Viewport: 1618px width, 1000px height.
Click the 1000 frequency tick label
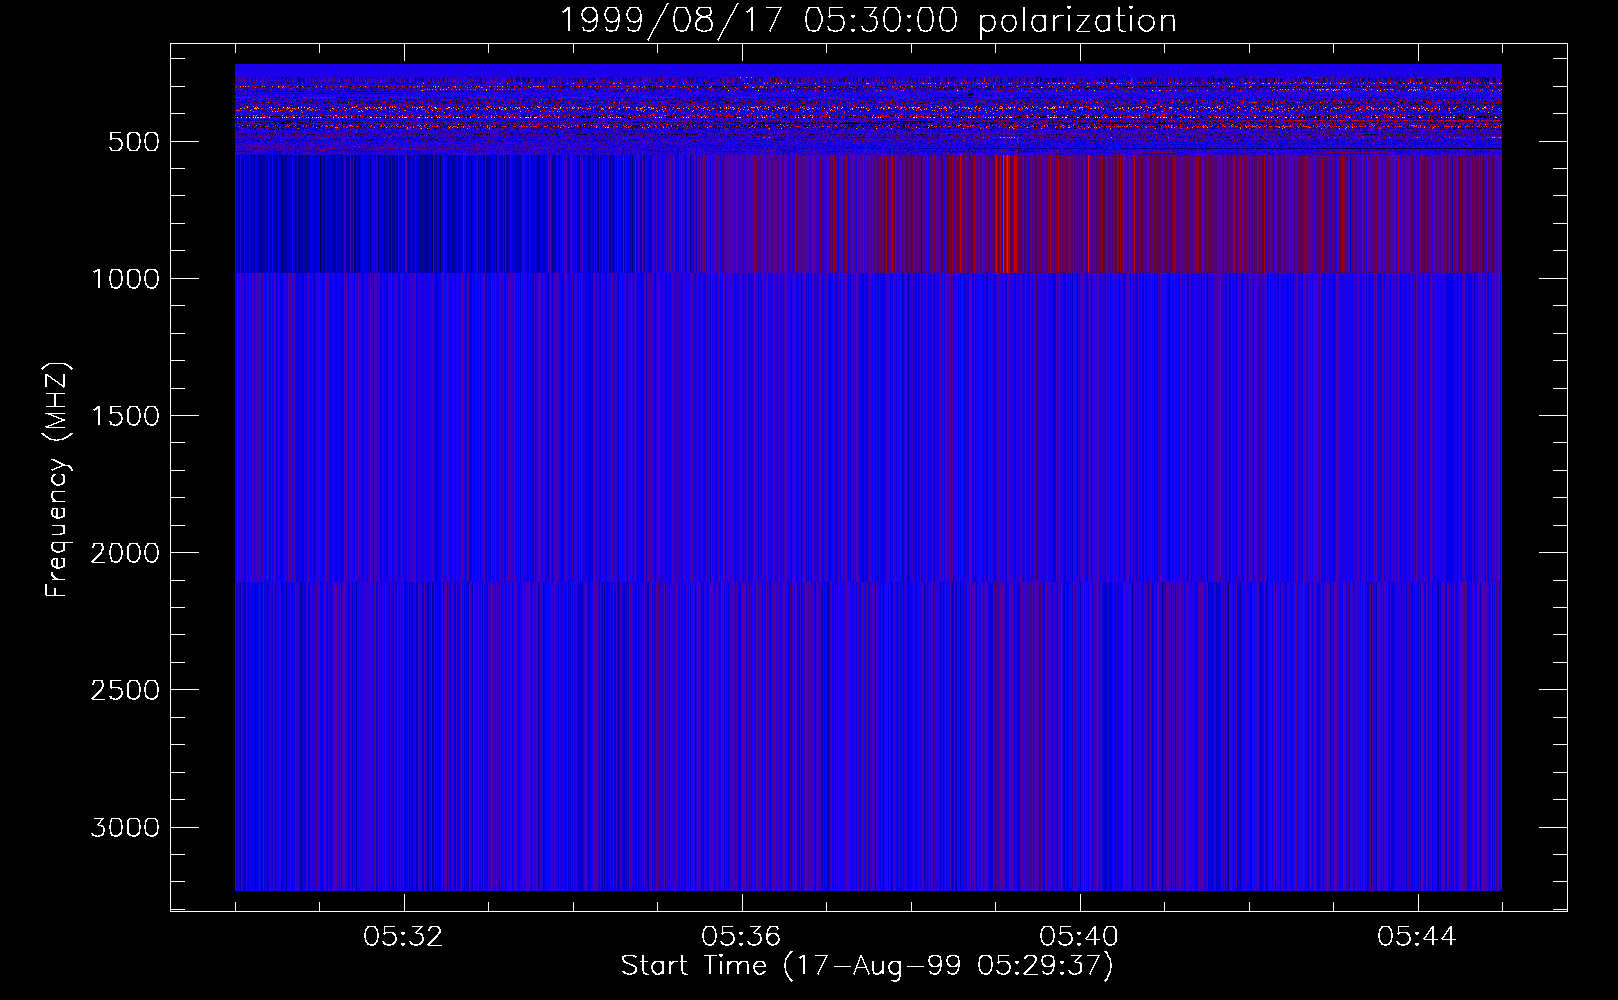(125, 279)
